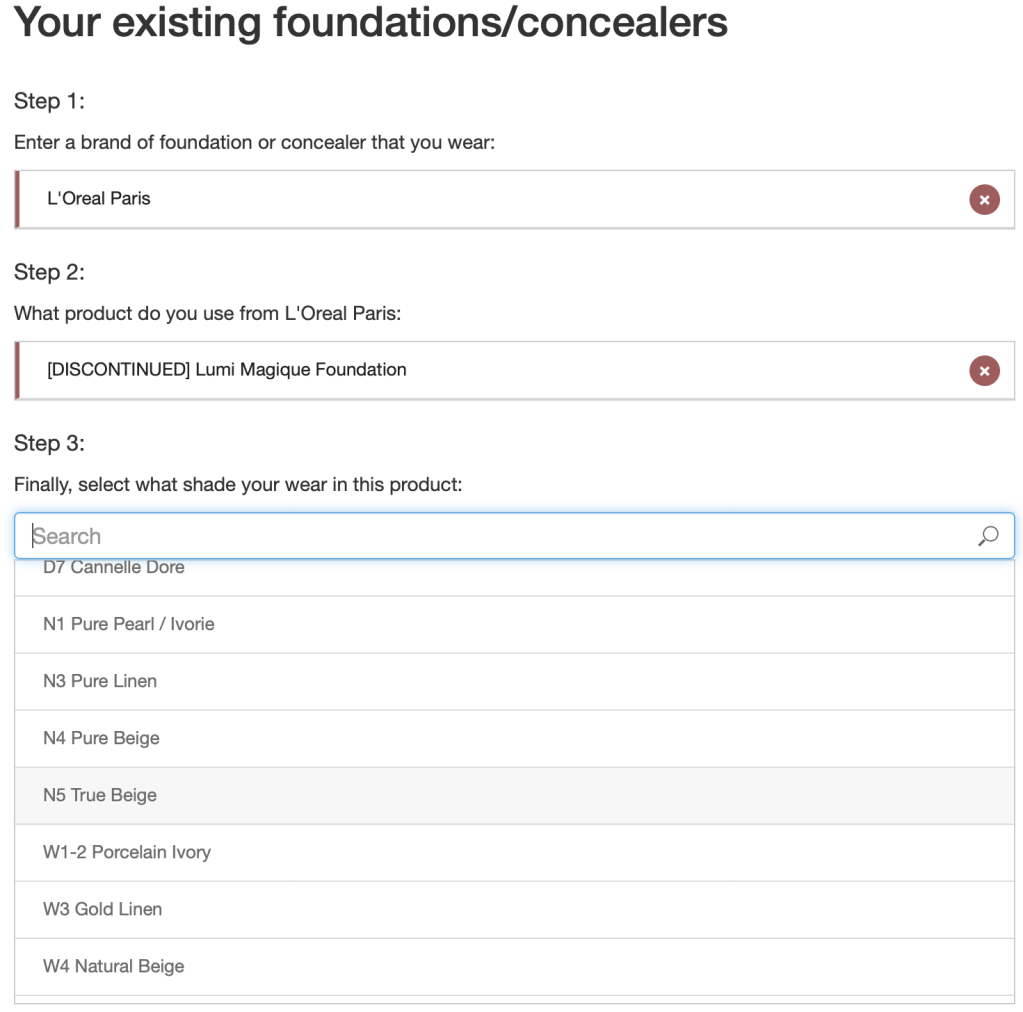Remove the Lumi Magique Foundation product selection
This screenshot has height=1012, width=1023.
[984, 371]
